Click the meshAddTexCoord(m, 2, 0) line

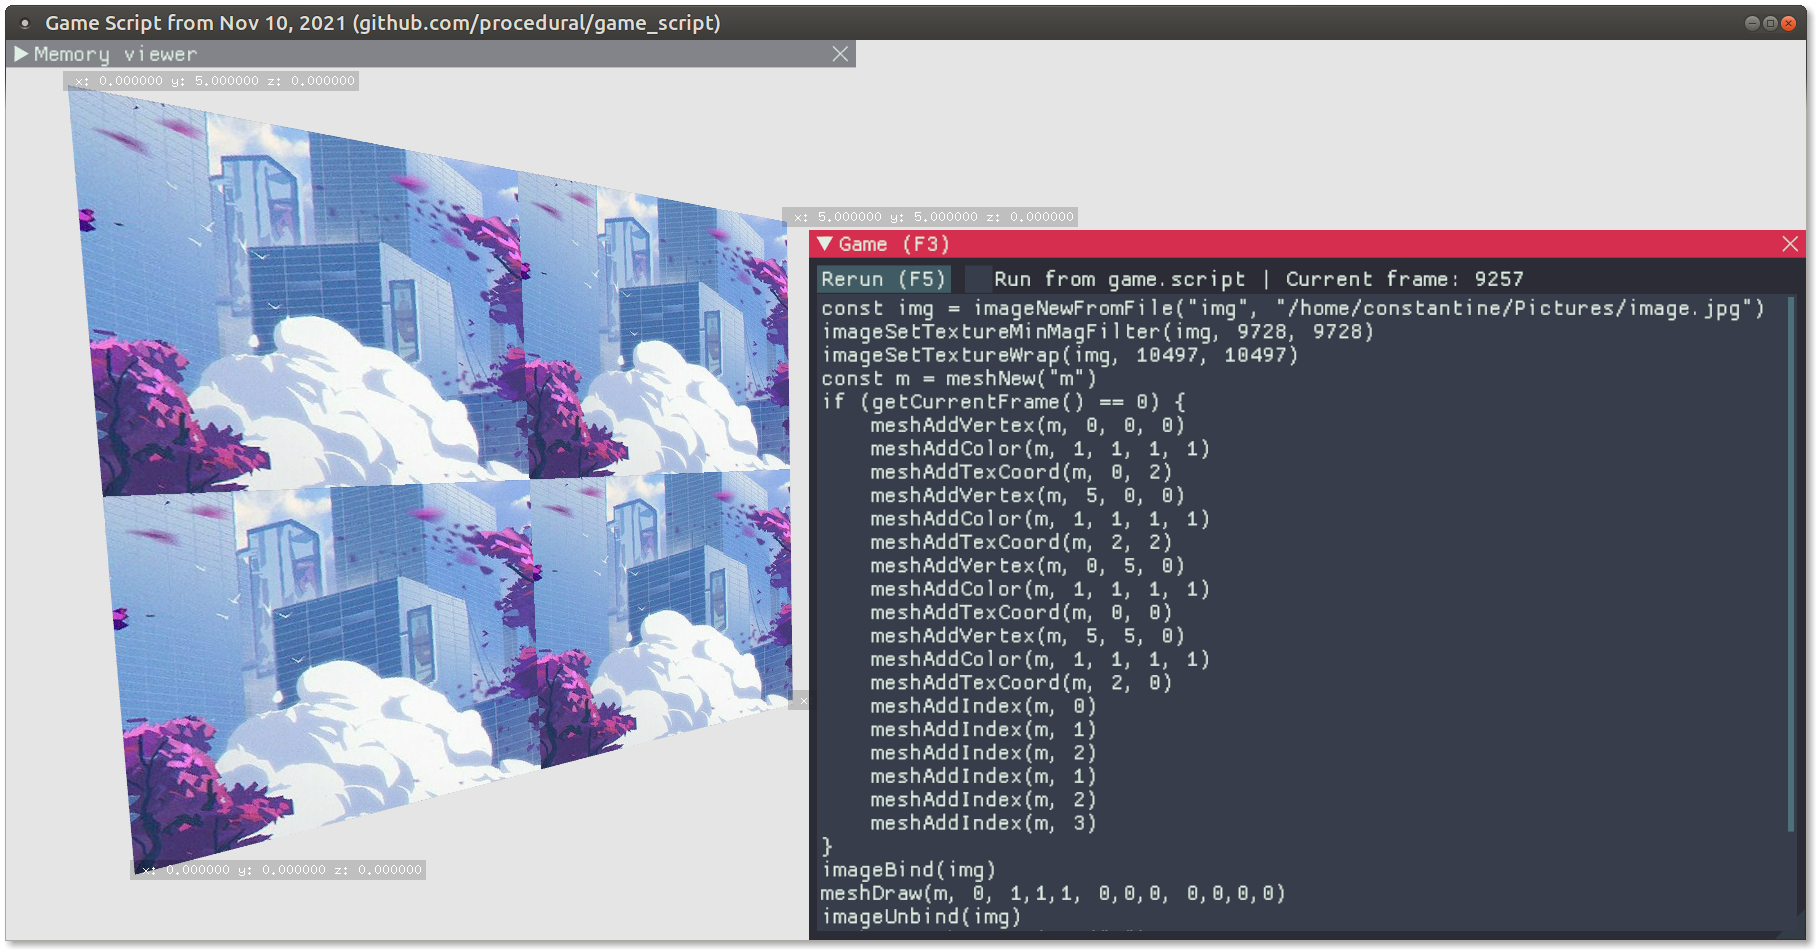click(1020, 683)
